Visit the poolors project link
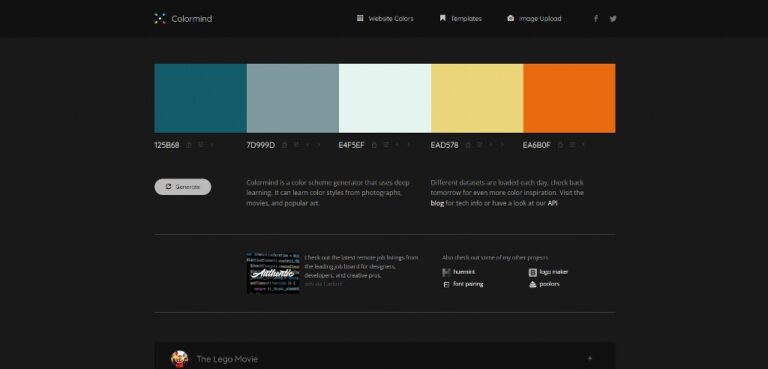 544,284
